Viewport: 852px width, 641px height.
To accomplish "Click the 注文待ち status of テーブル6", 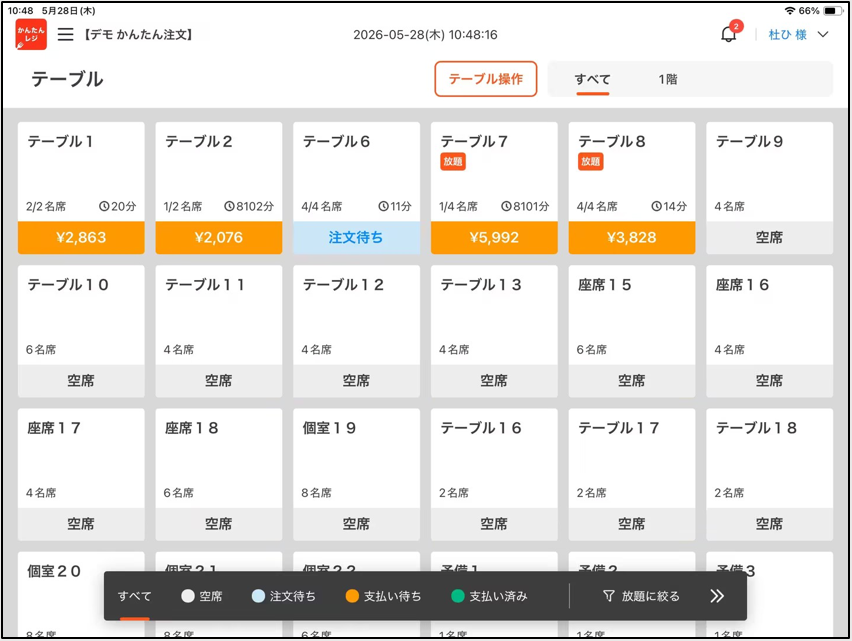I will [x=356, y=237].
